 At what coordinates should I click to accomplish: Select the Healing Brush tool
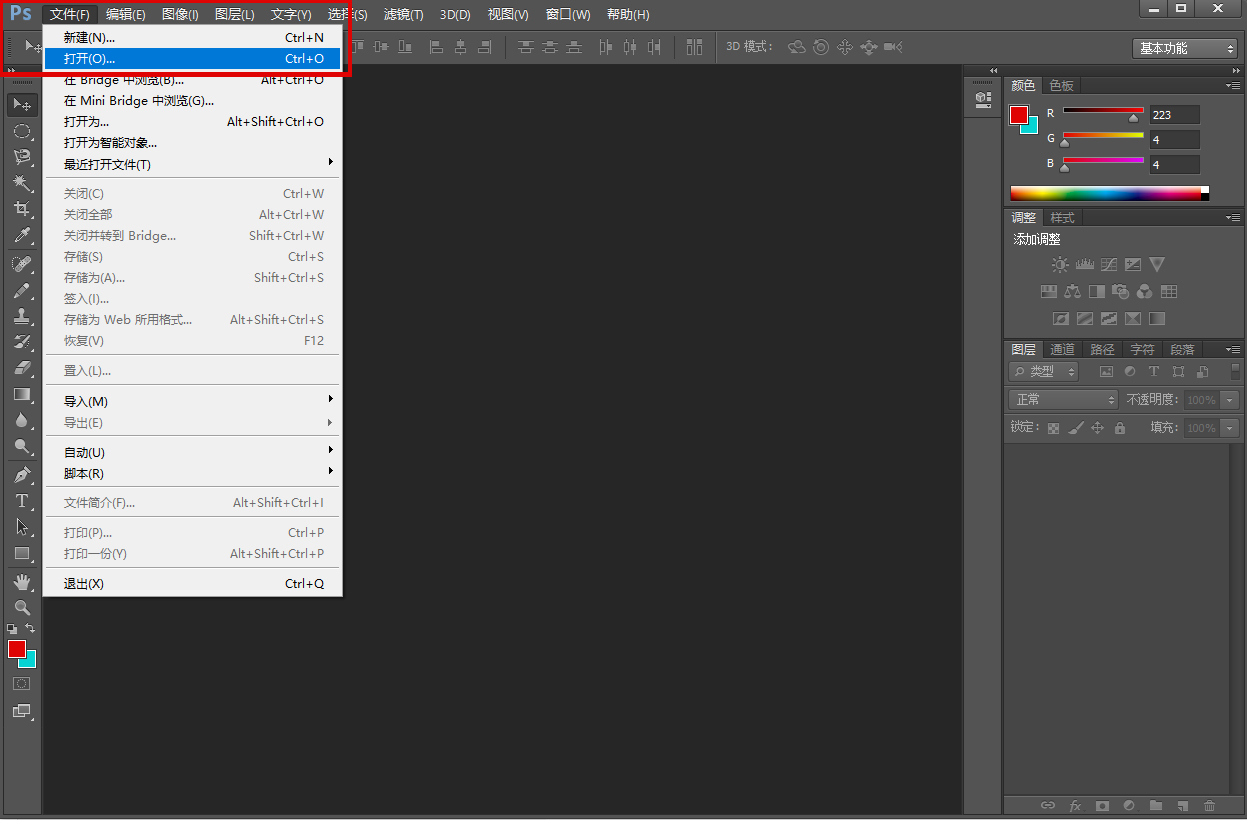[21, 264]
